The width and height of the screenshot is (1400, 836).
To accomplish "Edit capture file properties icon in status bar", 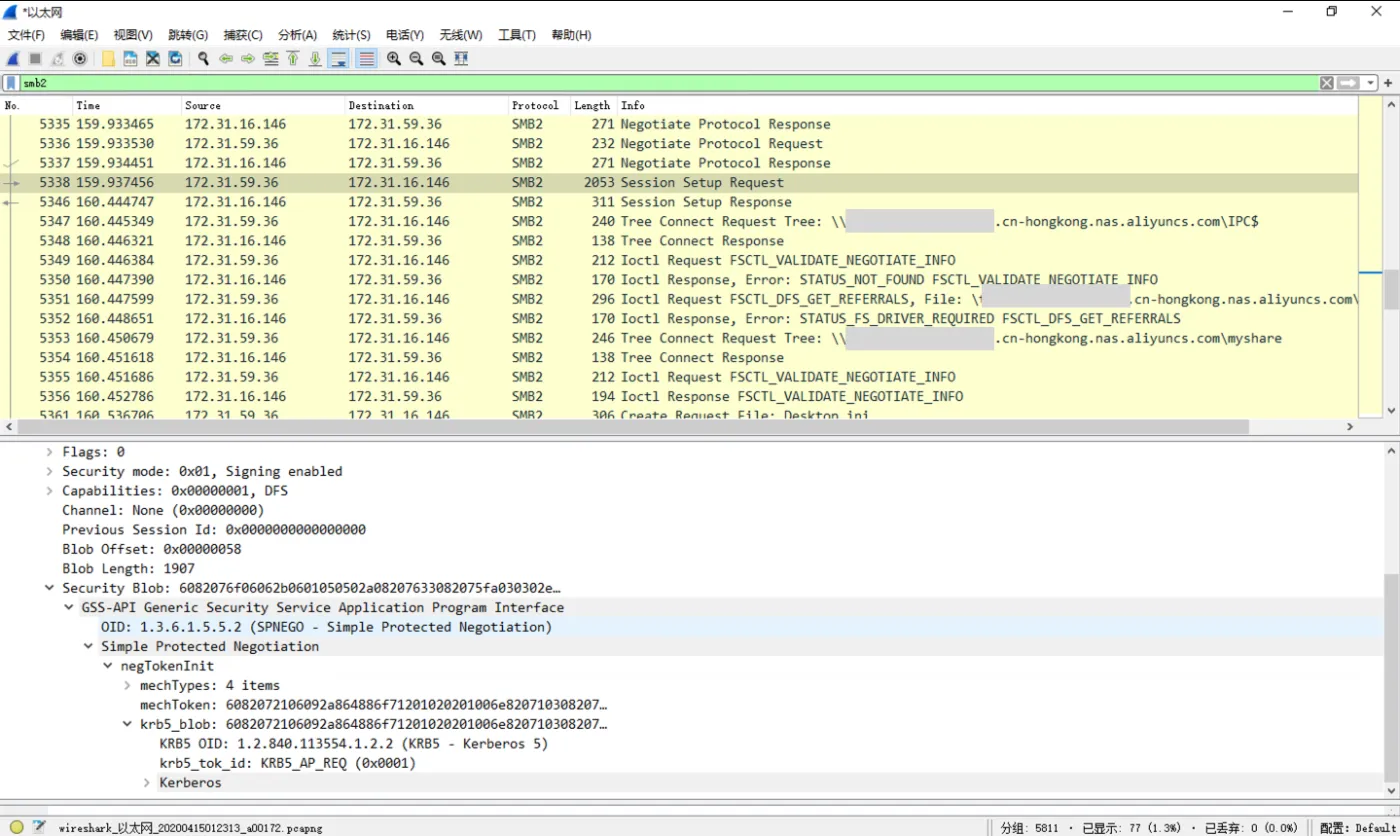I will pos(39,827).
